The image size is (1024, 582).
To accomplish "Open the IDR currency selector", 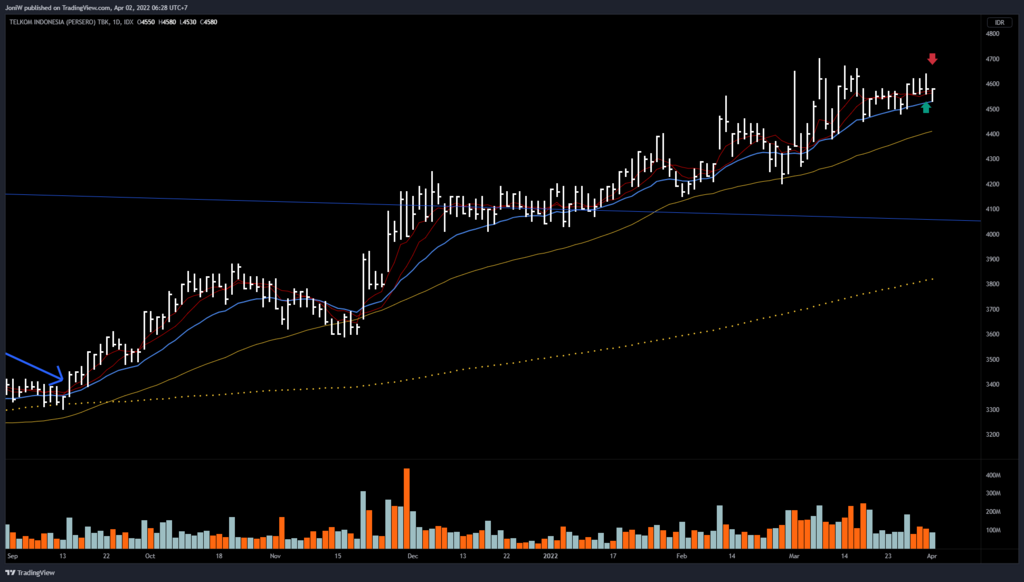I will (998, 22).
